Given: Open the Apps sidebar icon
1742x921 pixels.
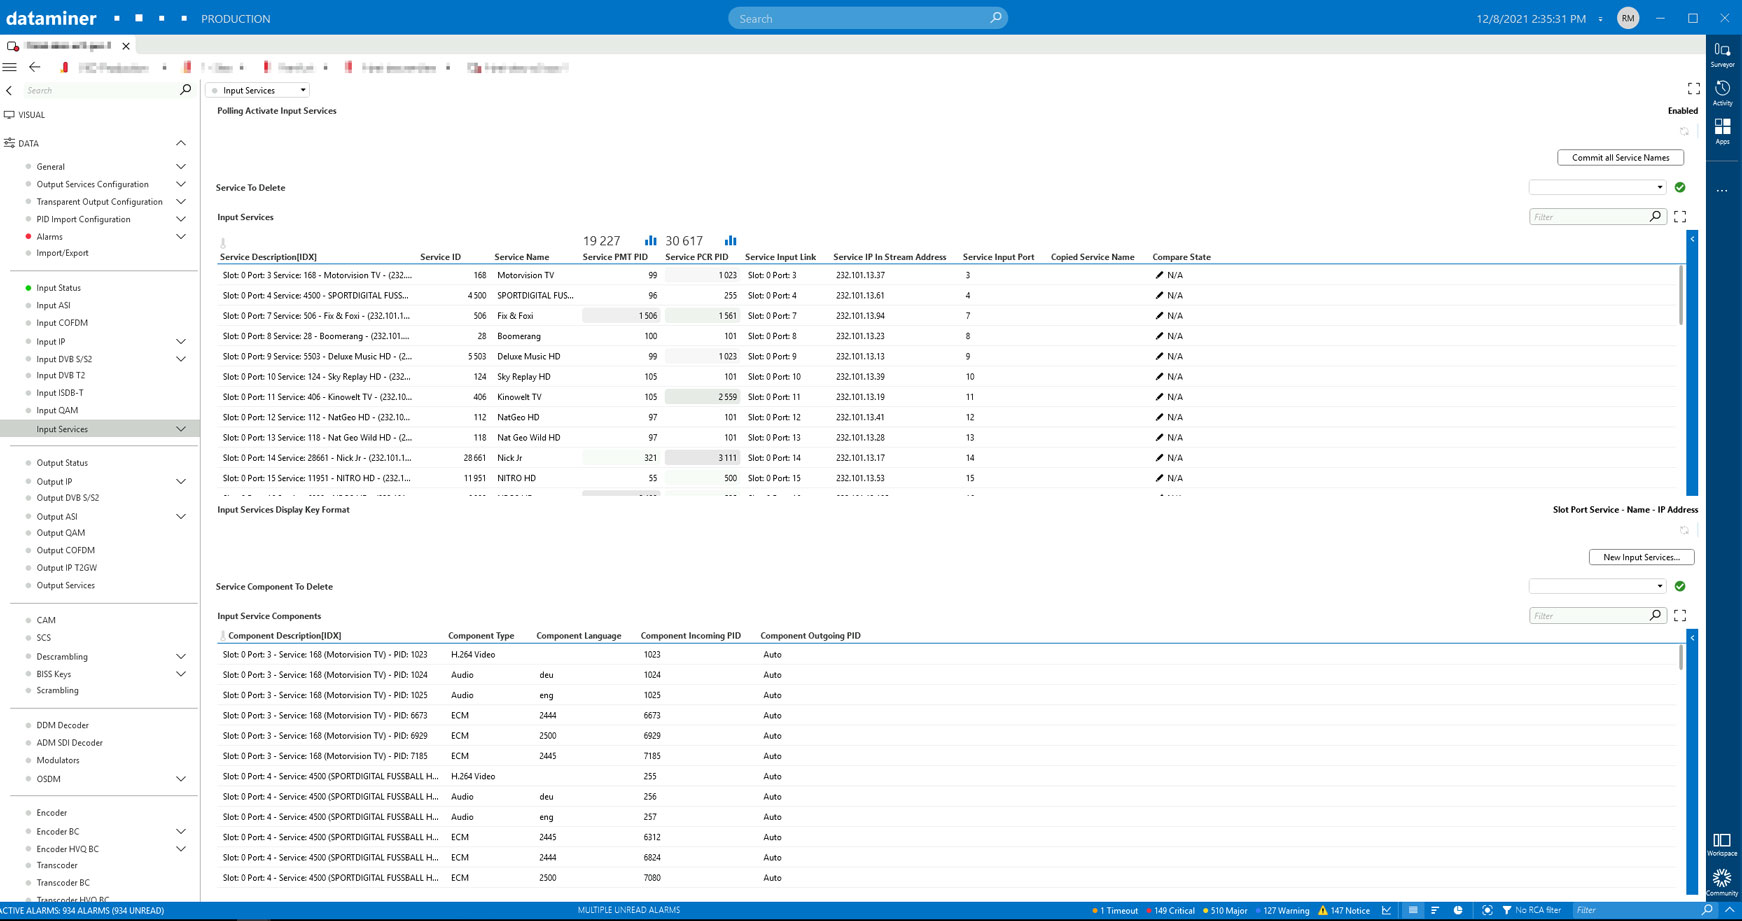Looking at the screenshot, I should coord(1722,131).
